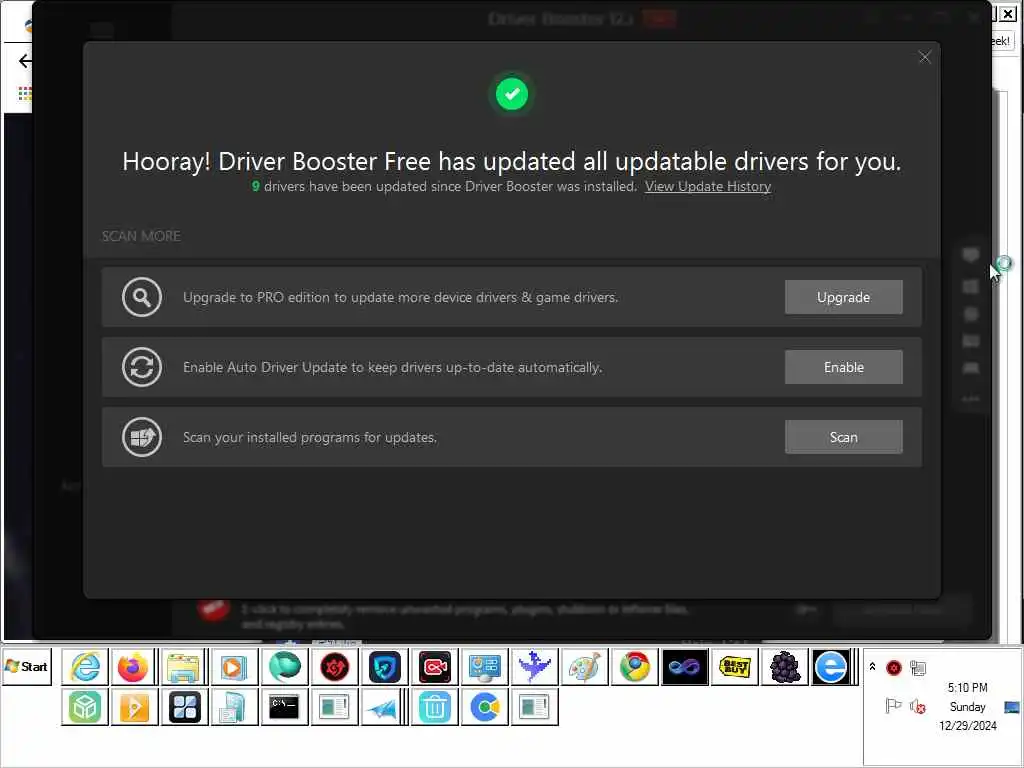Open the Best Buy taskbar icon
This screenshot has height=768, width=1024.
coord(735,667)
